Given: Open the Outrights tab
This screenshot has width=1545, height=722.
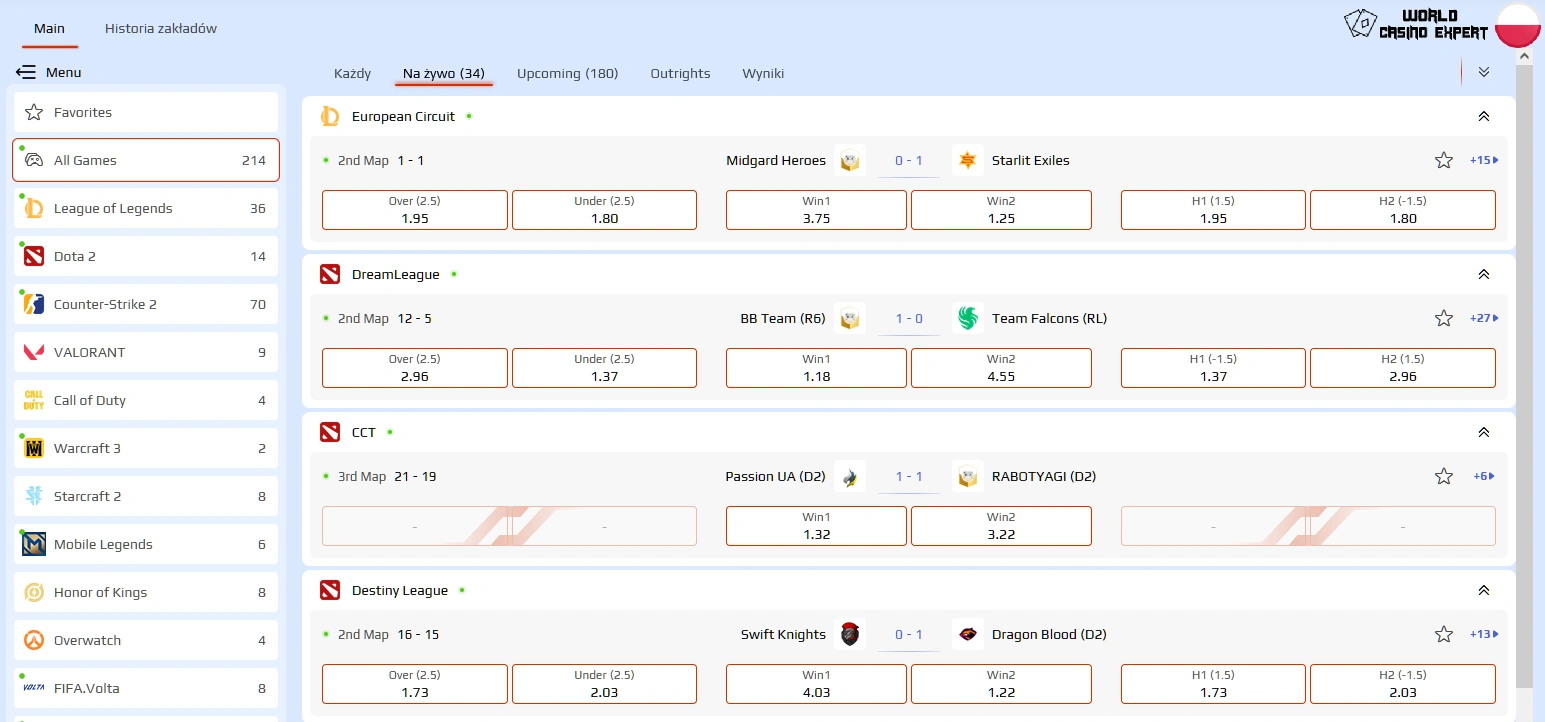Looking at the screenshot, I should point(680,73).
